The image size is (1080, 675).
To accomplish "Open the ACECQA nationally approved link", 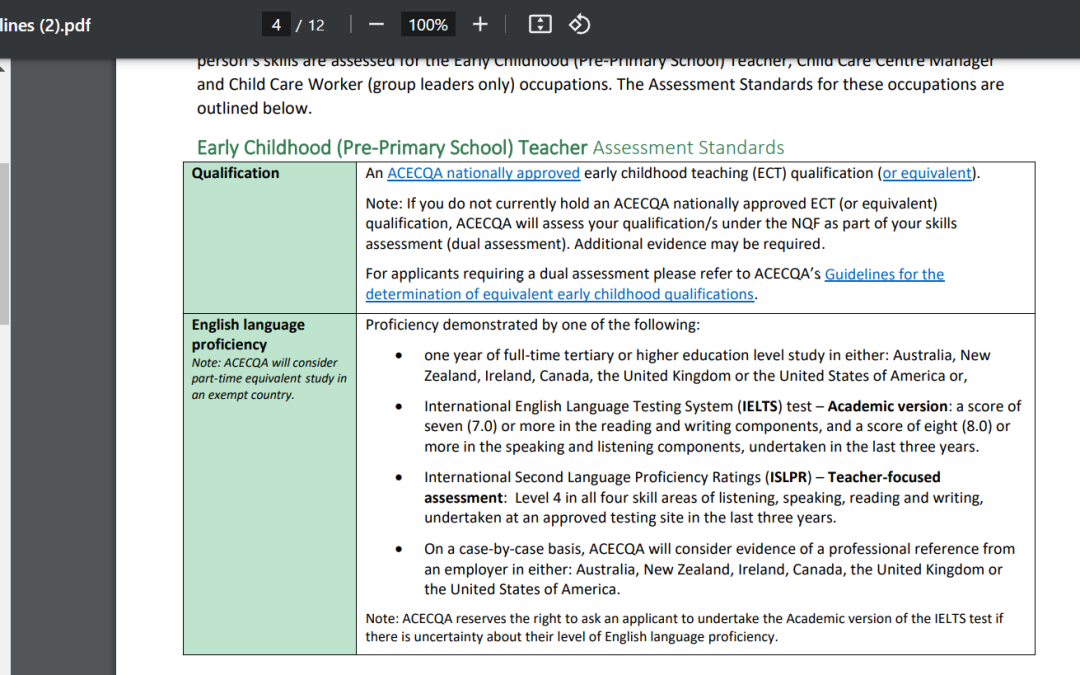I will point(484,174).
